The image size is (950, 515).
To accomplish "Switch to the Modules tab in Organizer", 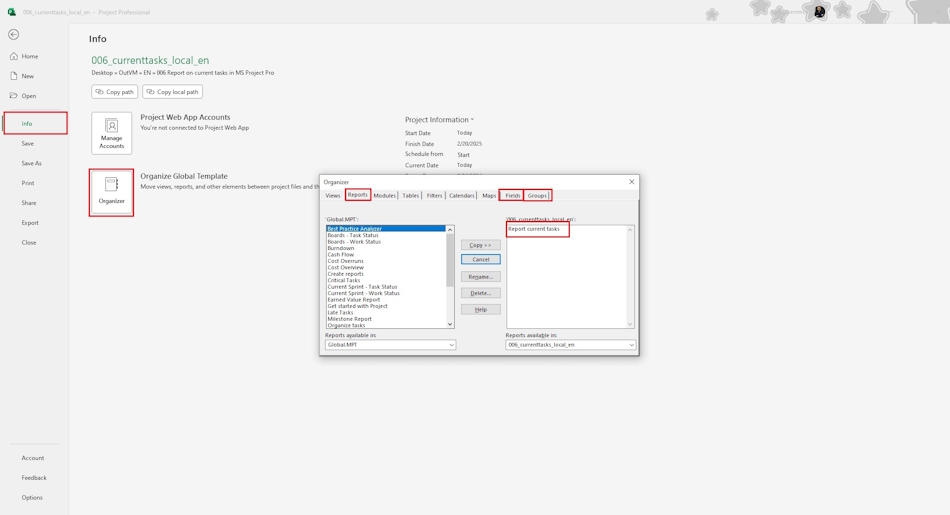I will click(x=384, y=196).
